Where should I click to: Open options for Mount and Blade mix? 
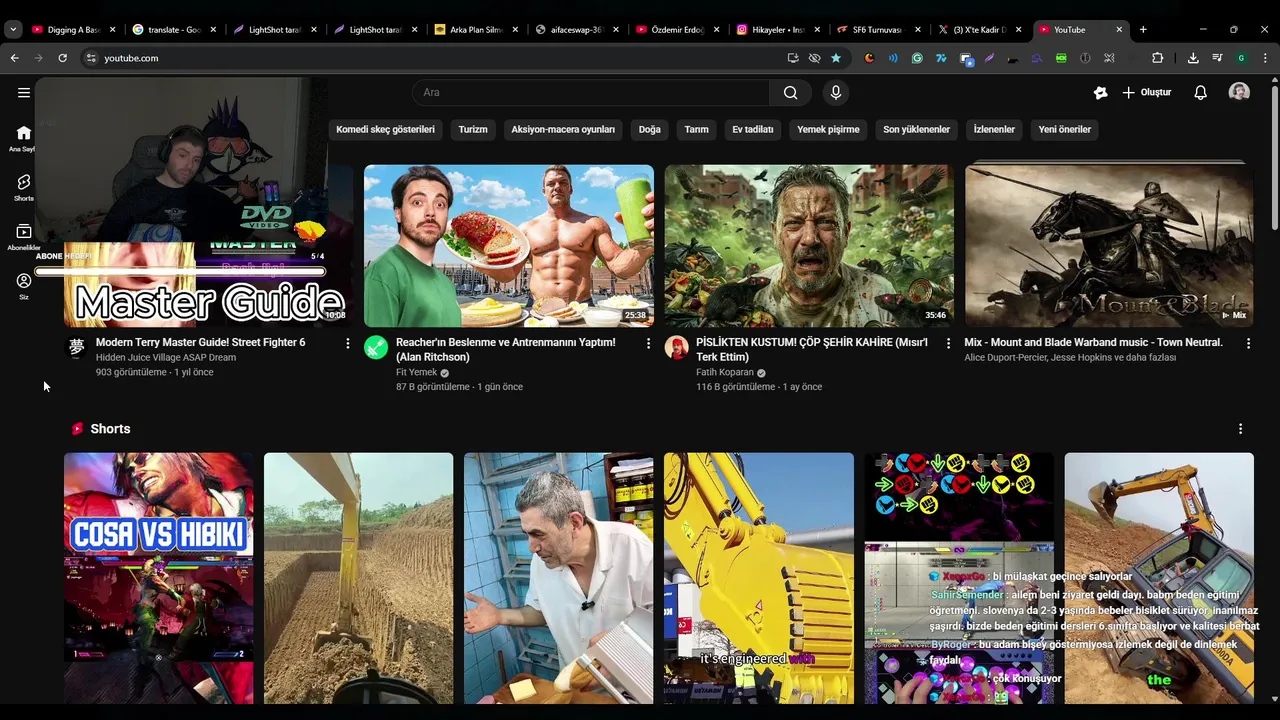click(x=1248, y=343)
